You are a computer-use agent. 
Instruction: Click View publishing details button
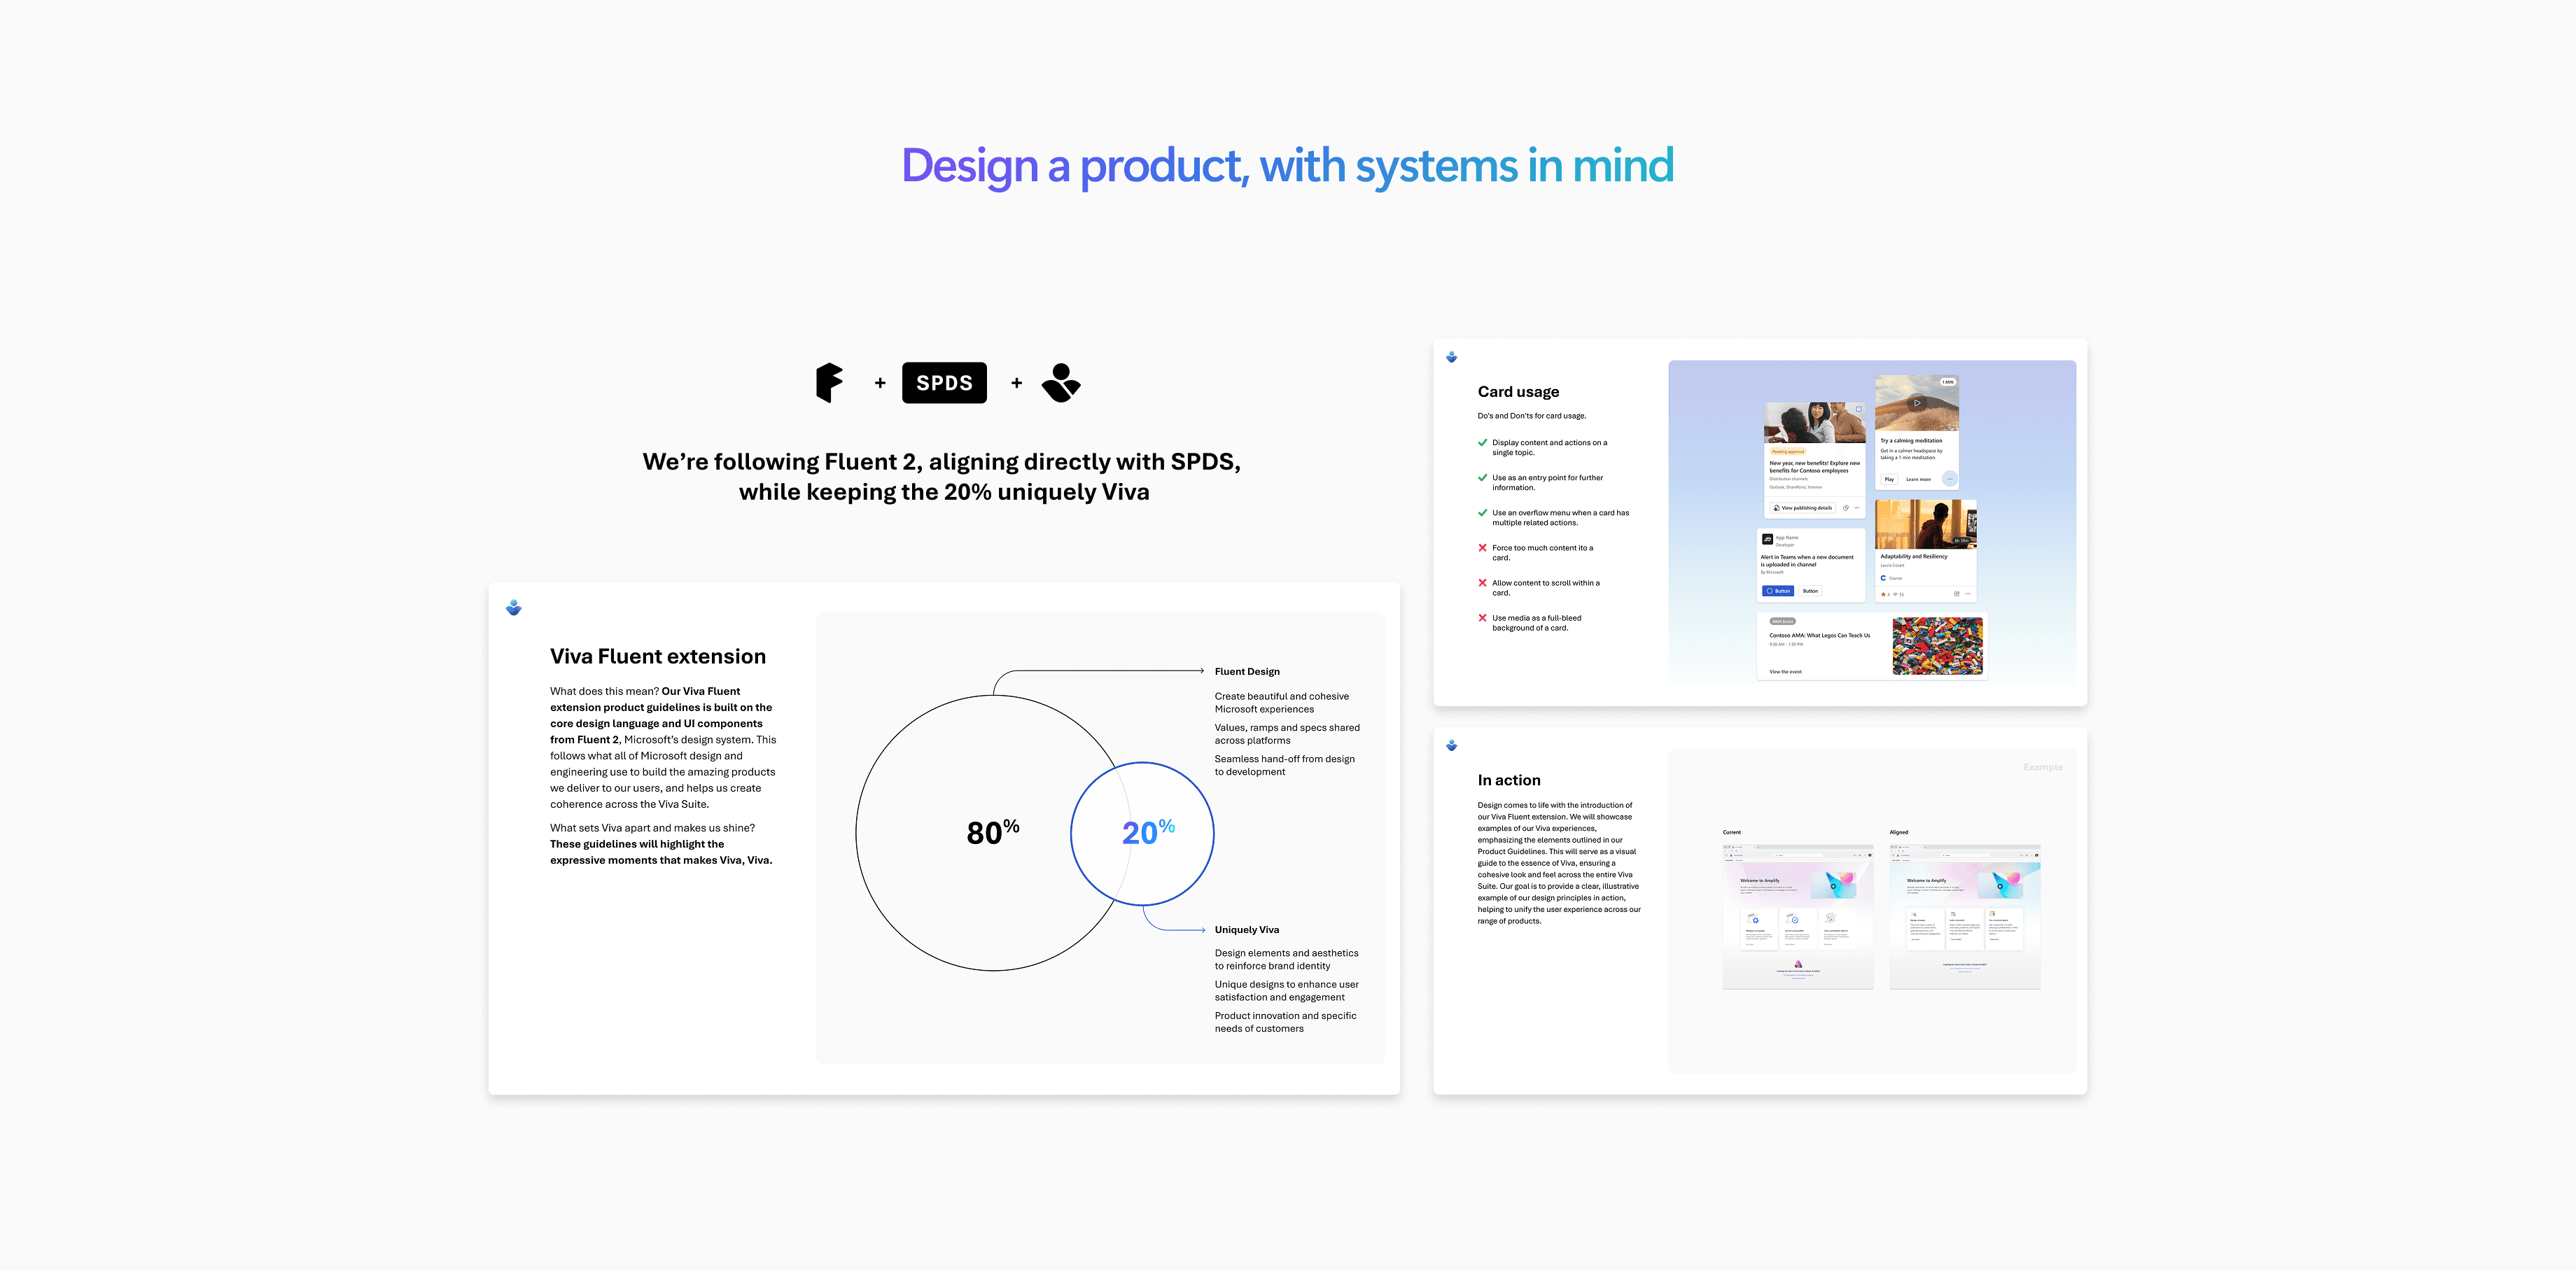[1803, 508]
